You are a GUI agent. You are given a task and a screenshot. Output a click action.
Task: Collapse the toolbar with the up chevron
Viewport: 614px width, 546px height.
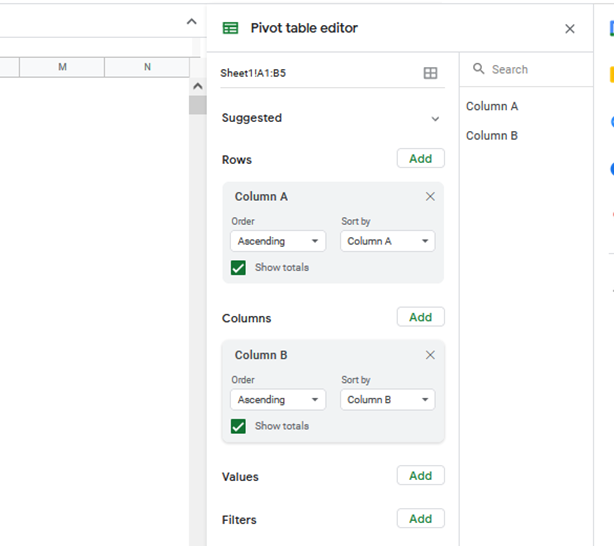point(191,22)
